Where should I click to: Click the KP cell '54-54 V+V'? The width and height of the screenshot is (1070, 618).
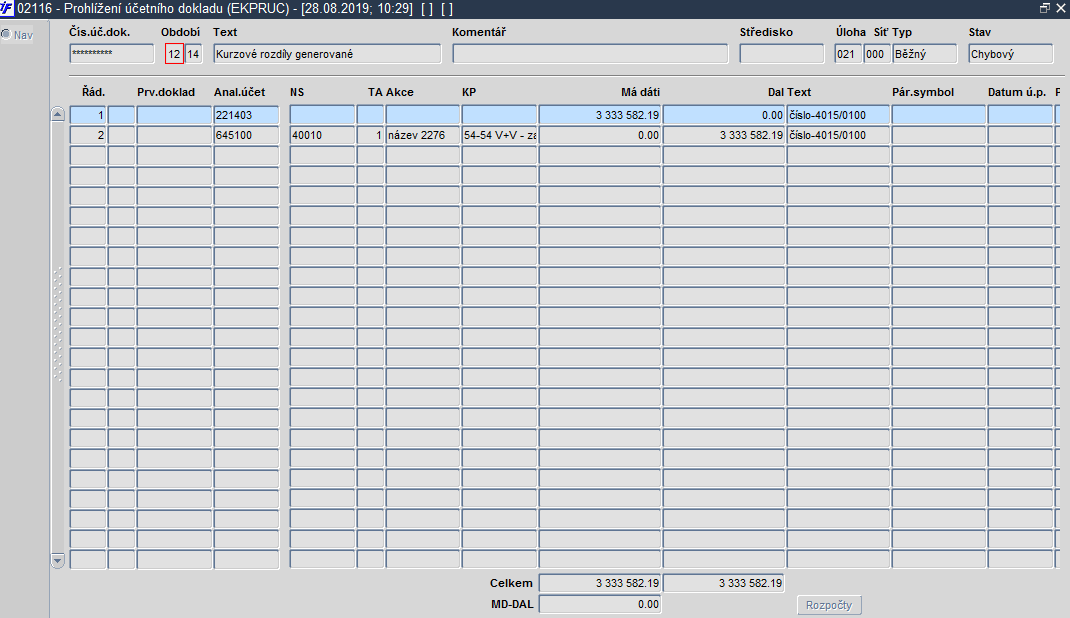[x=500, y=135]
